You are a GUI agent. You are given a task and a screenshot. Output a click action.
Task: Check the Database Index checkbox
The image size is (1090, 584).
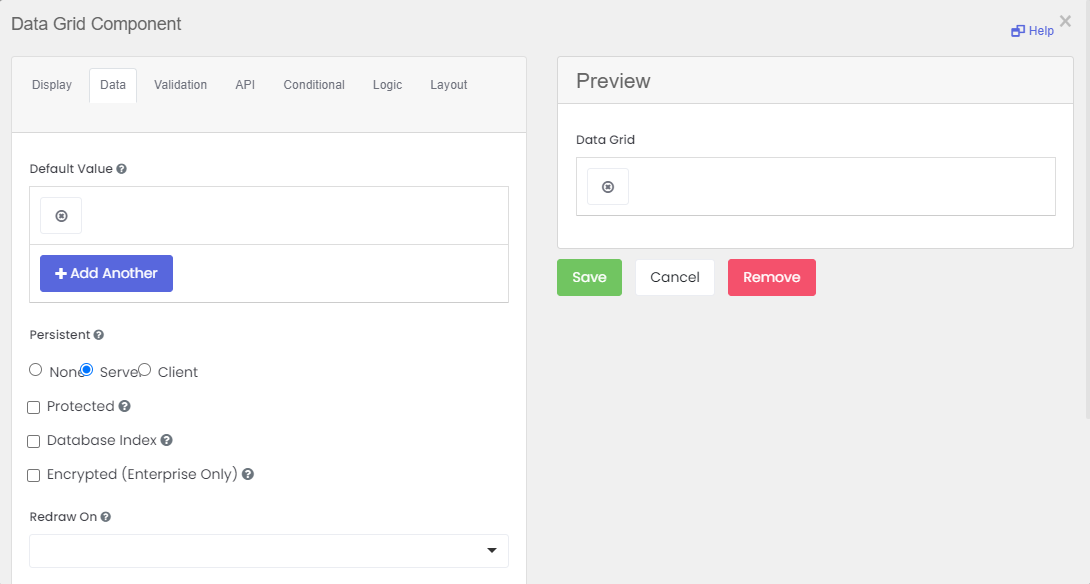pyautogui.click(x=34, y=441)
